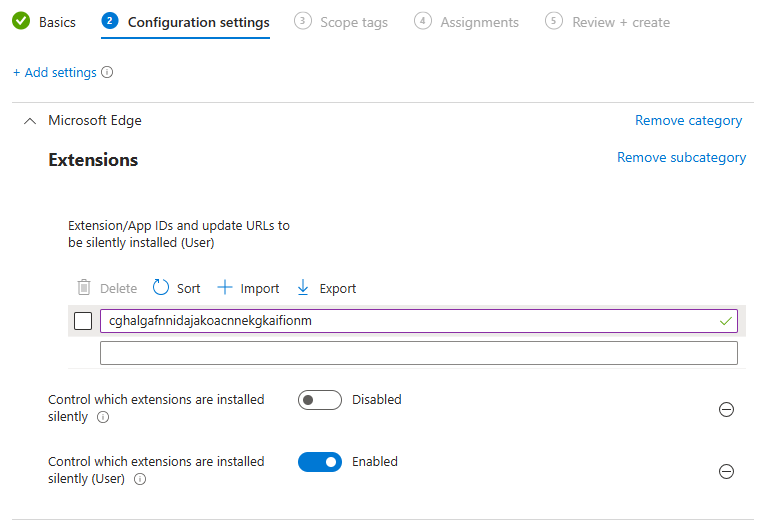
Task: Enable the Control which extensions are installed silently toggle
Action: (x=320, y=400)
